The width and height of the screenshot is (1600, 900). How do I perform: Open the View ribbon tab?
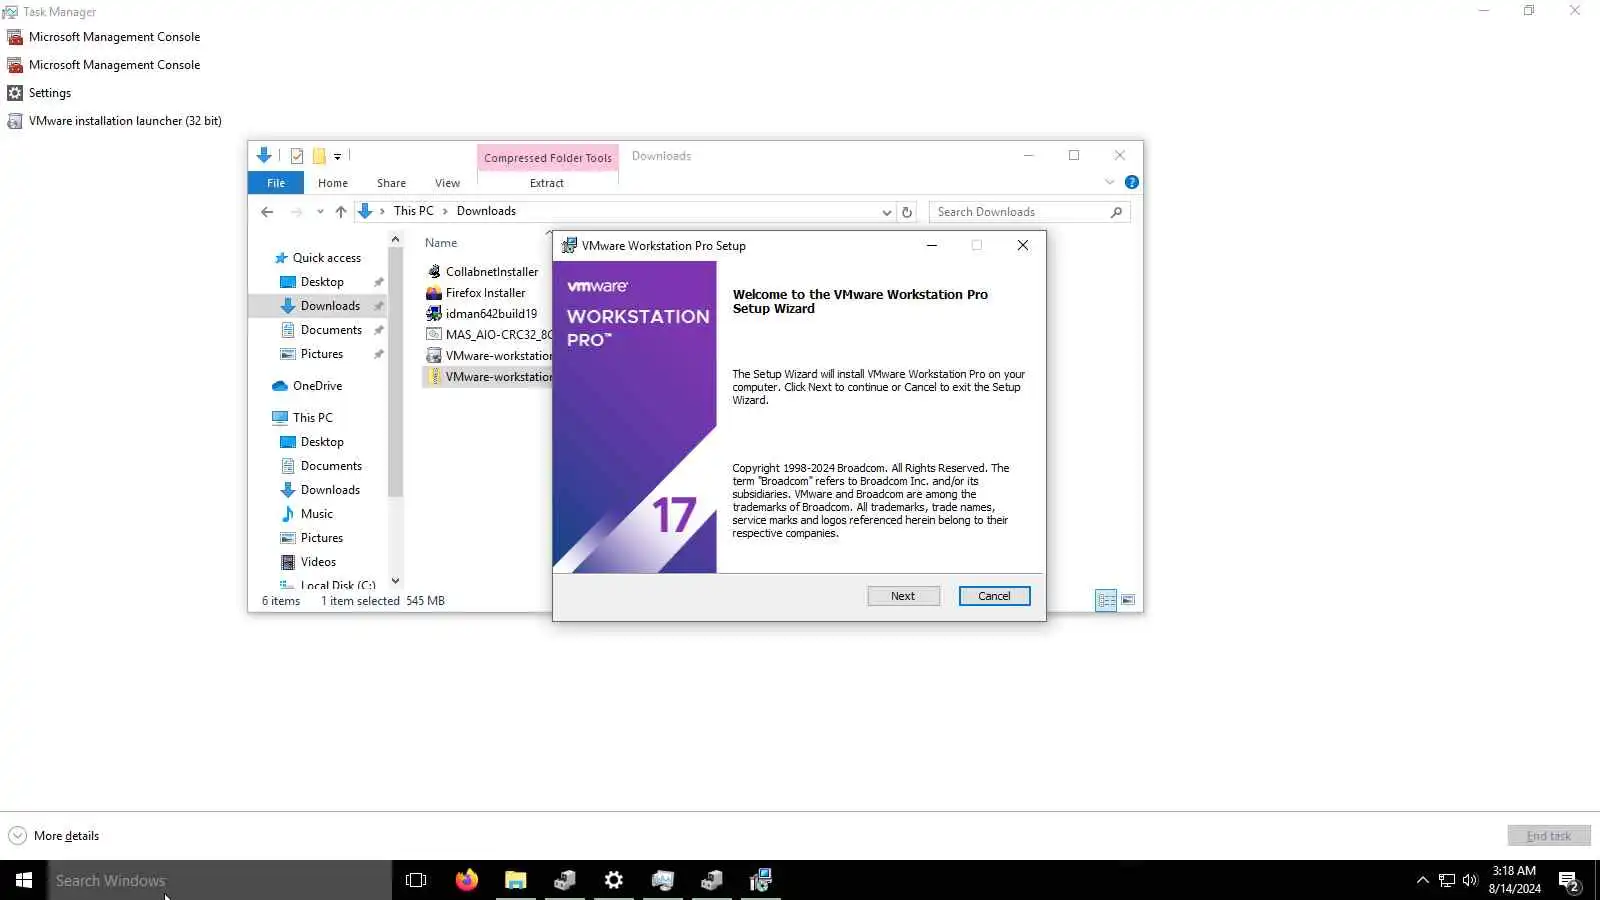pyautogui.click(x=447, y=183)
